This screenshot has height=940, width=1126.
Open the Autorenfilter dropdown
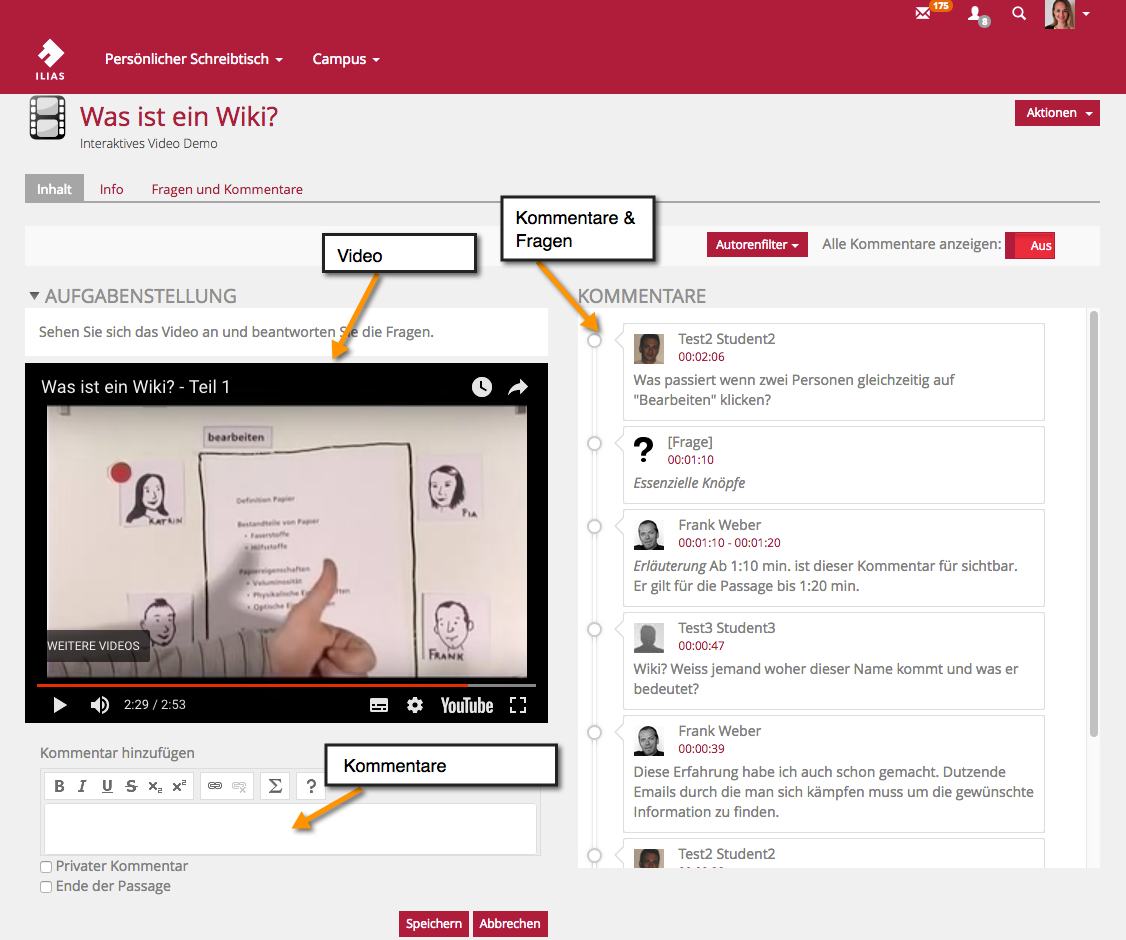coord(757,245)
